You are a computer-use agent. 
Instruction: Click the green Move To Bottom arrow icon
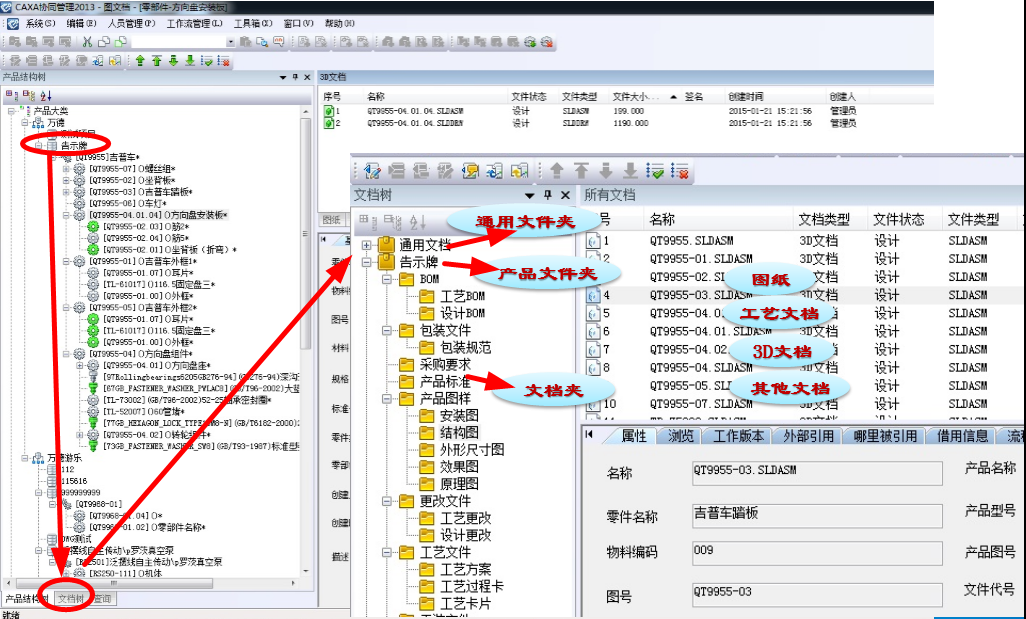pyautogui.click(x=190, y=61)
